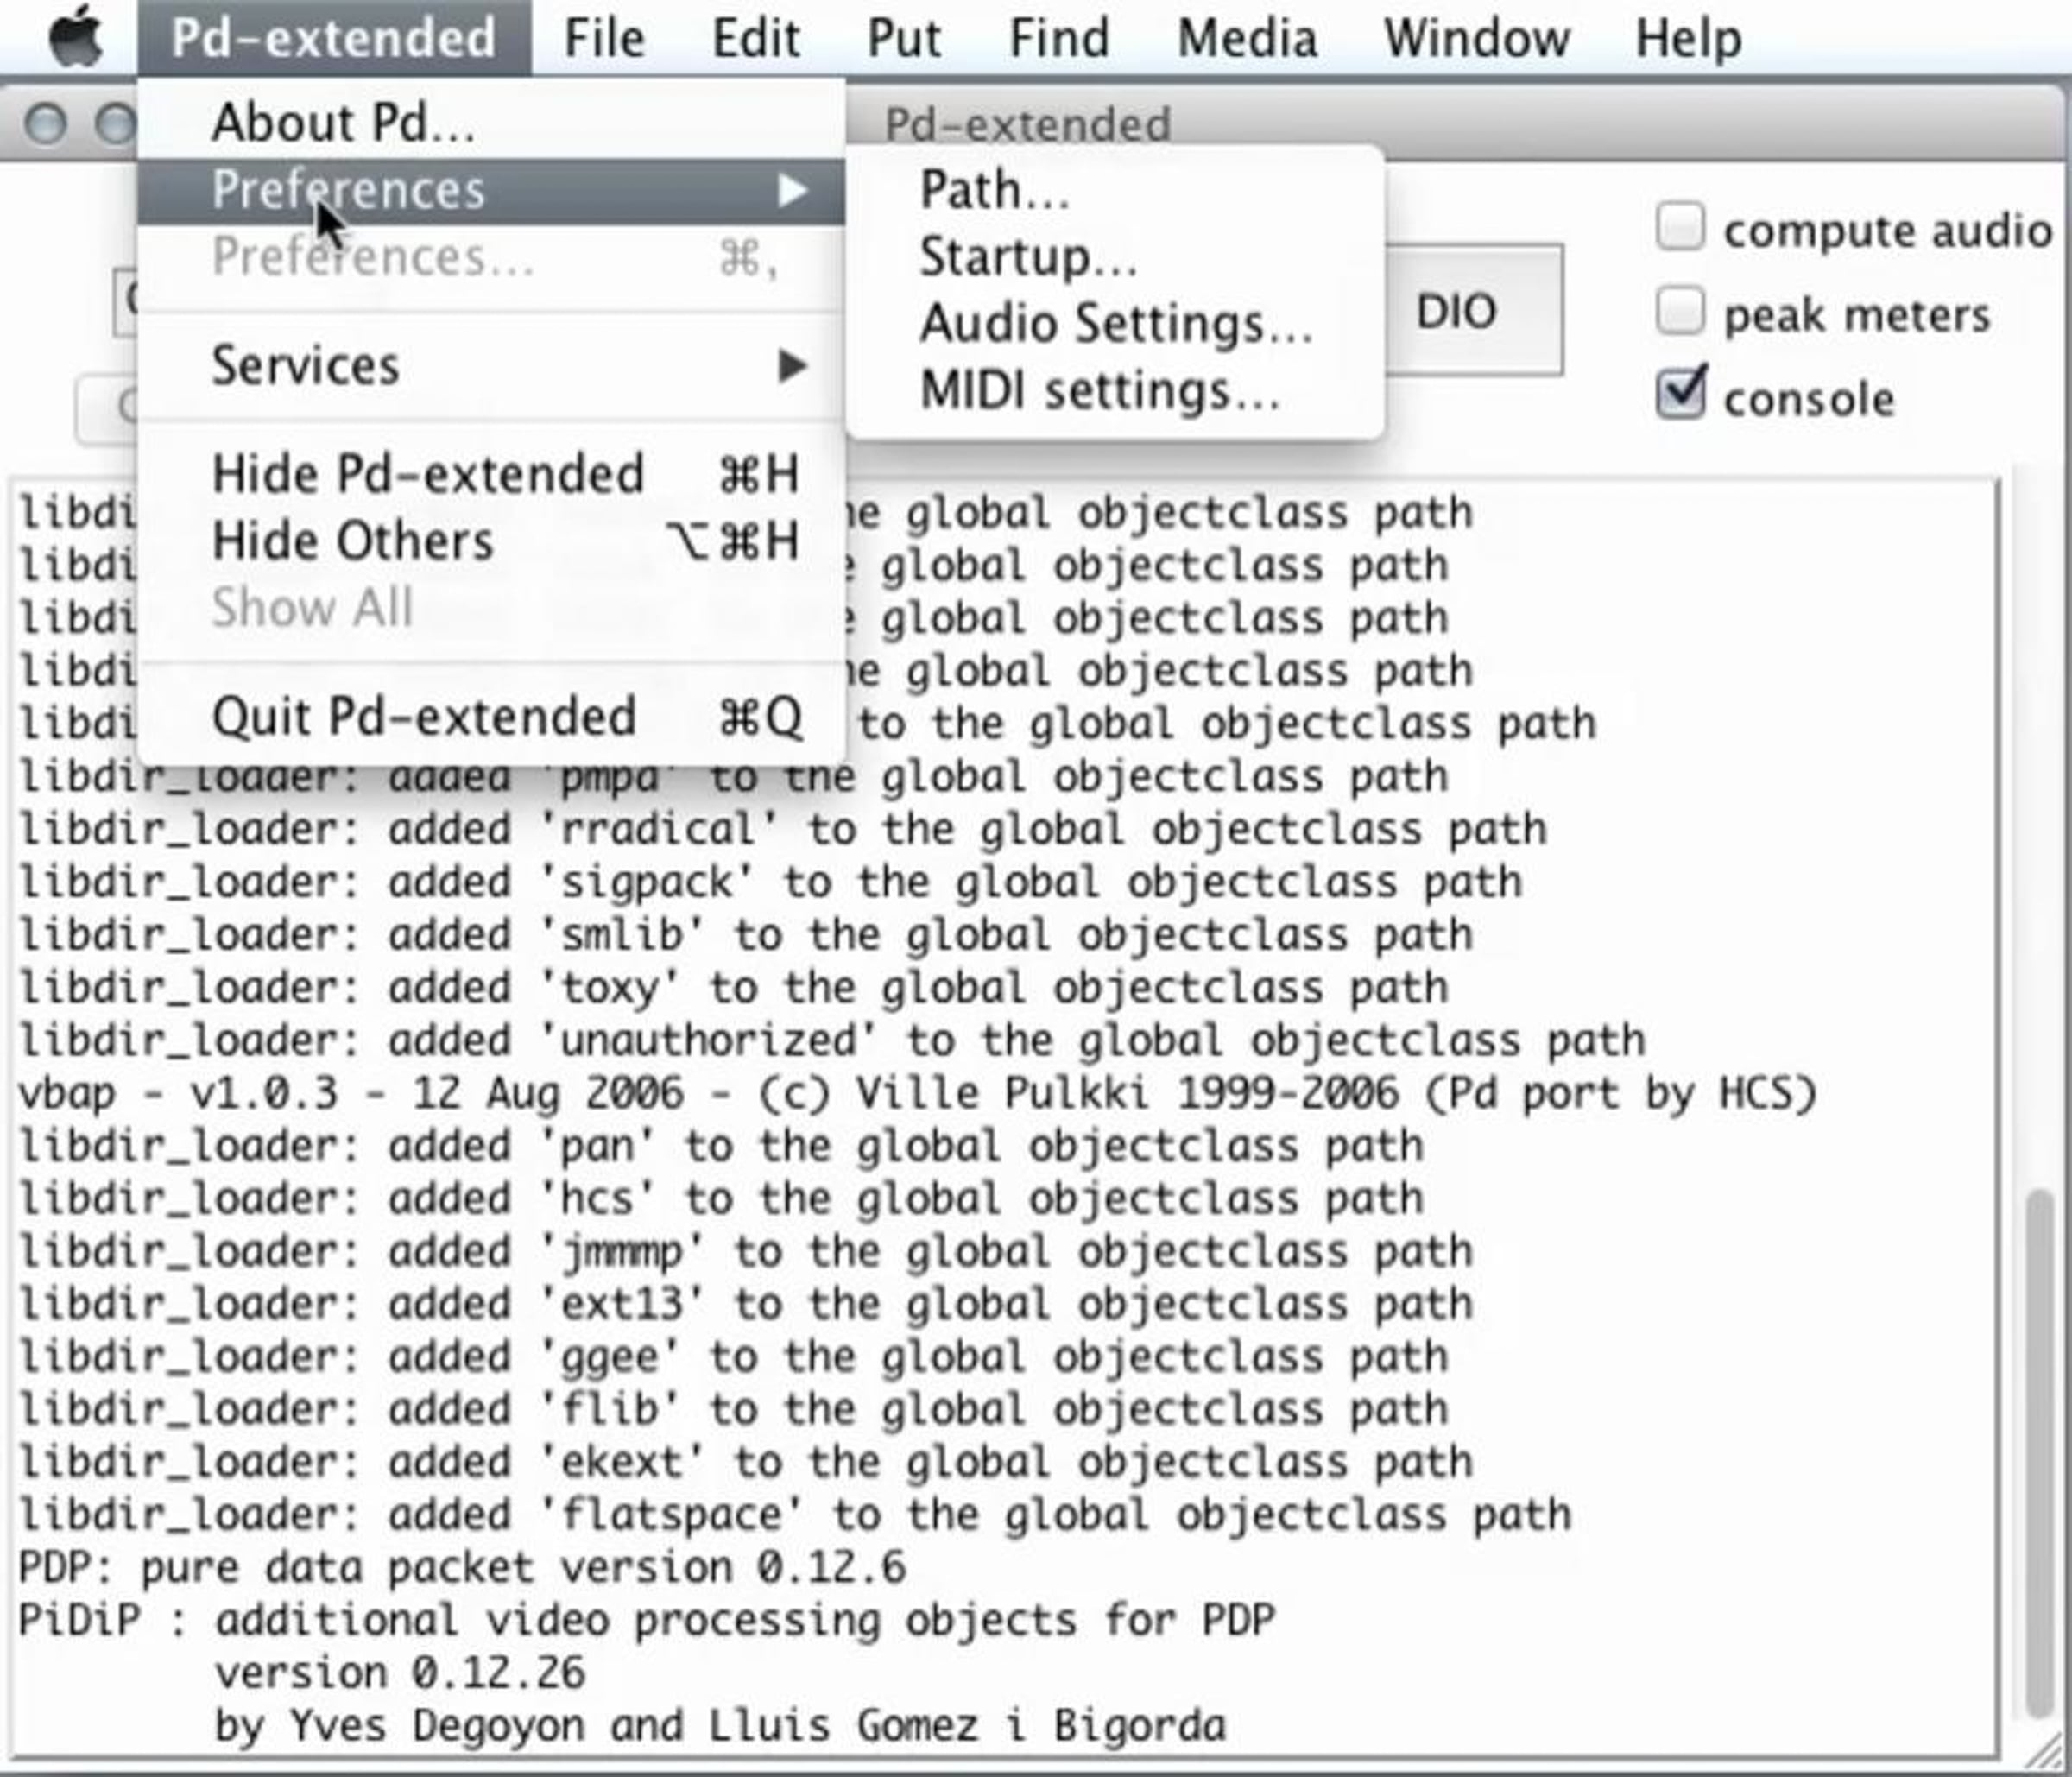Click Hide Others menu item

(x=352, y=541)
